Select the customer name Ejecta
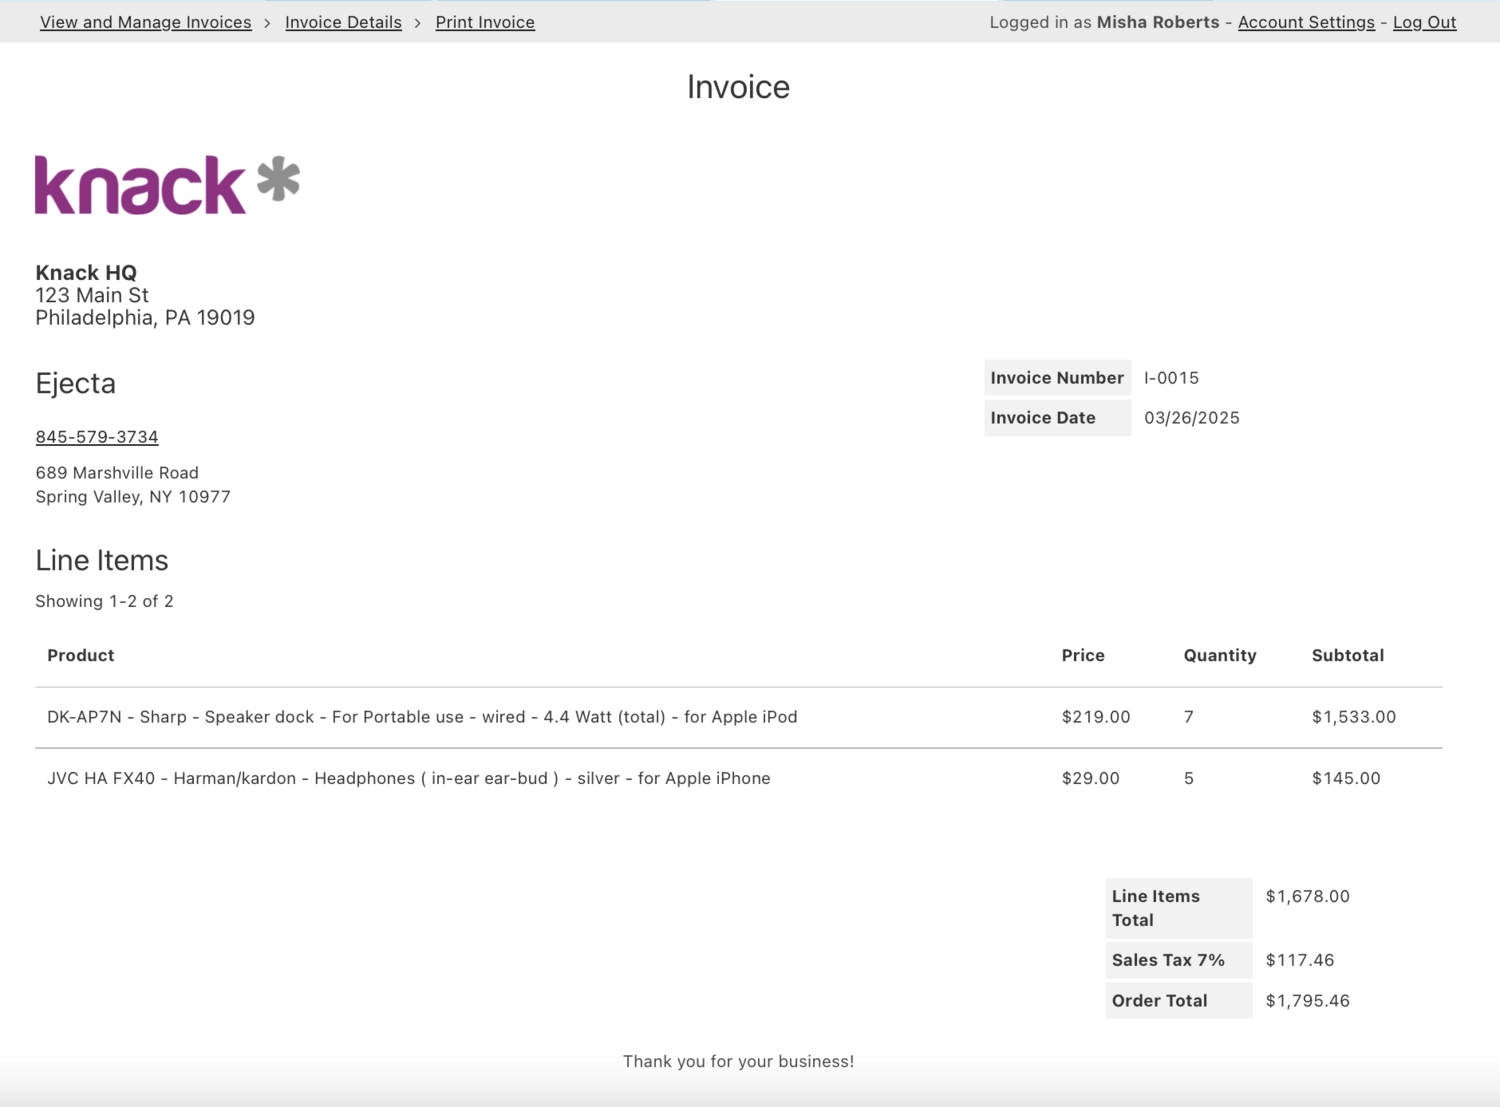1500x1107 pixels. 75,383
